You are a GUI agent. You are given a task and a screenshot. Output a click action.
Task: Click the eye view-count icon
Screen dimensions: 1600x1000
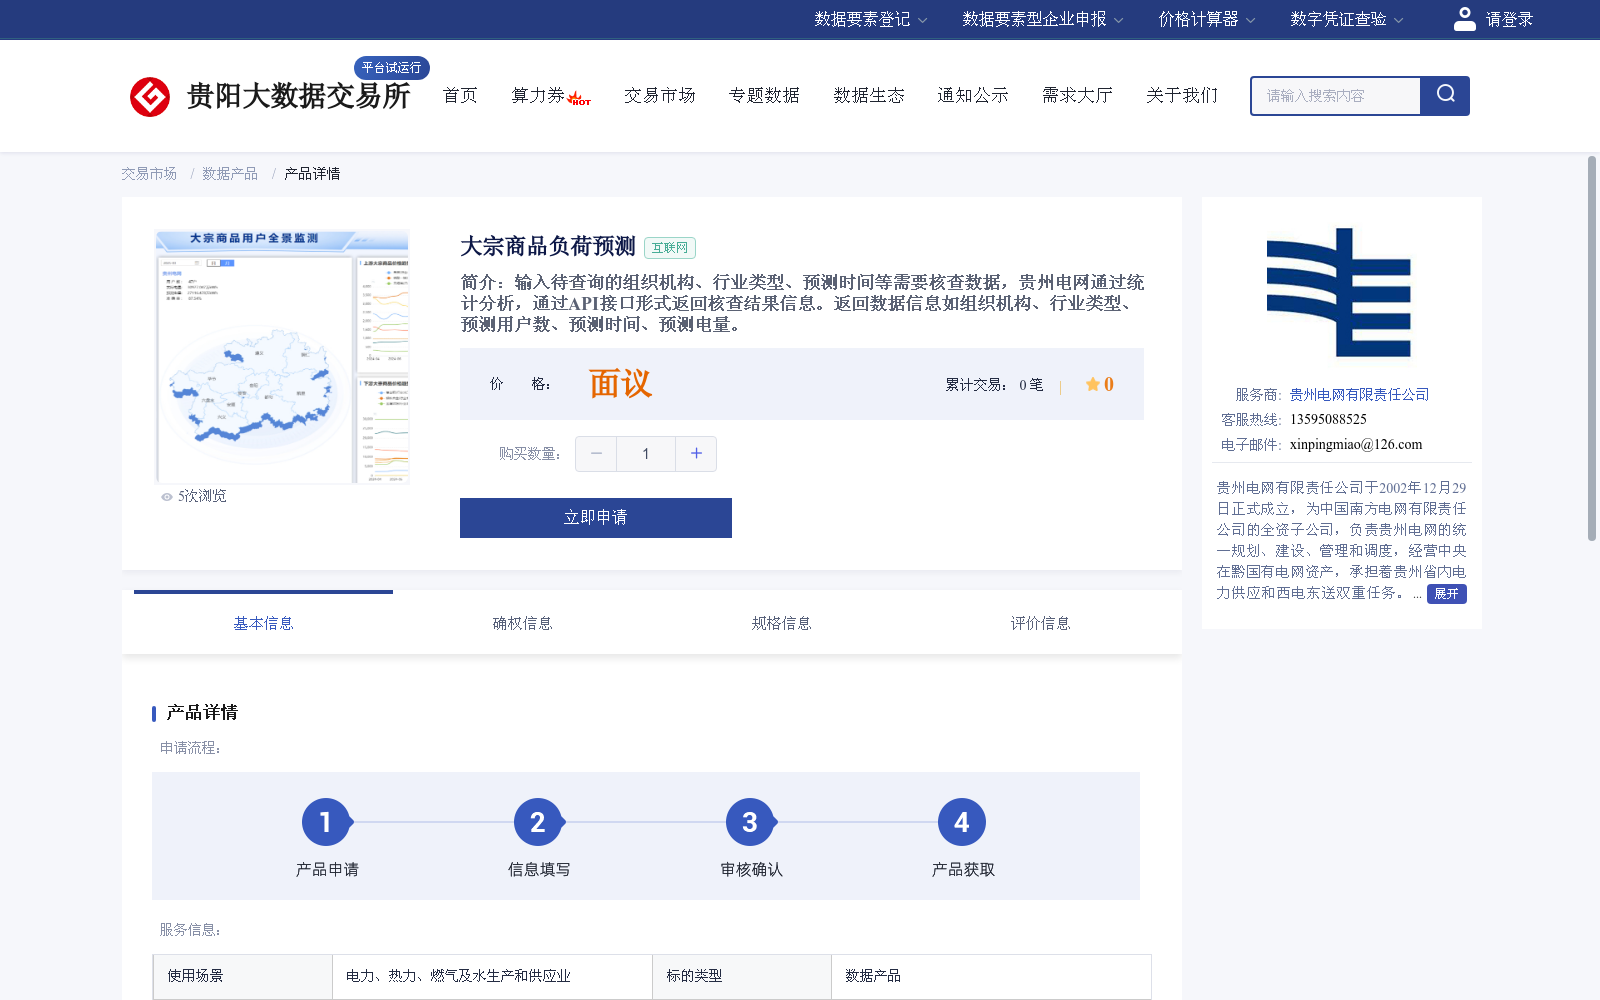[x=167, y=497]
